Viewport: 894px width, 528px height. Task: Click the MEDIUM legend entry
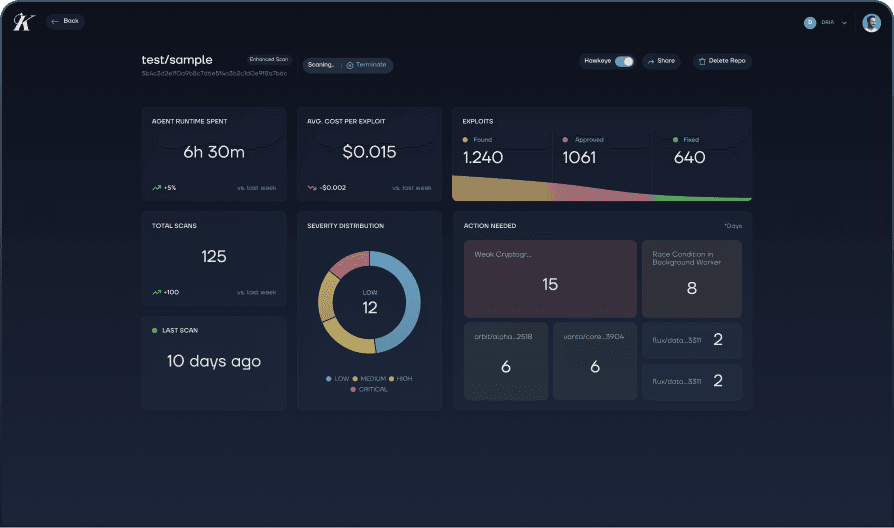coord(369,379)
